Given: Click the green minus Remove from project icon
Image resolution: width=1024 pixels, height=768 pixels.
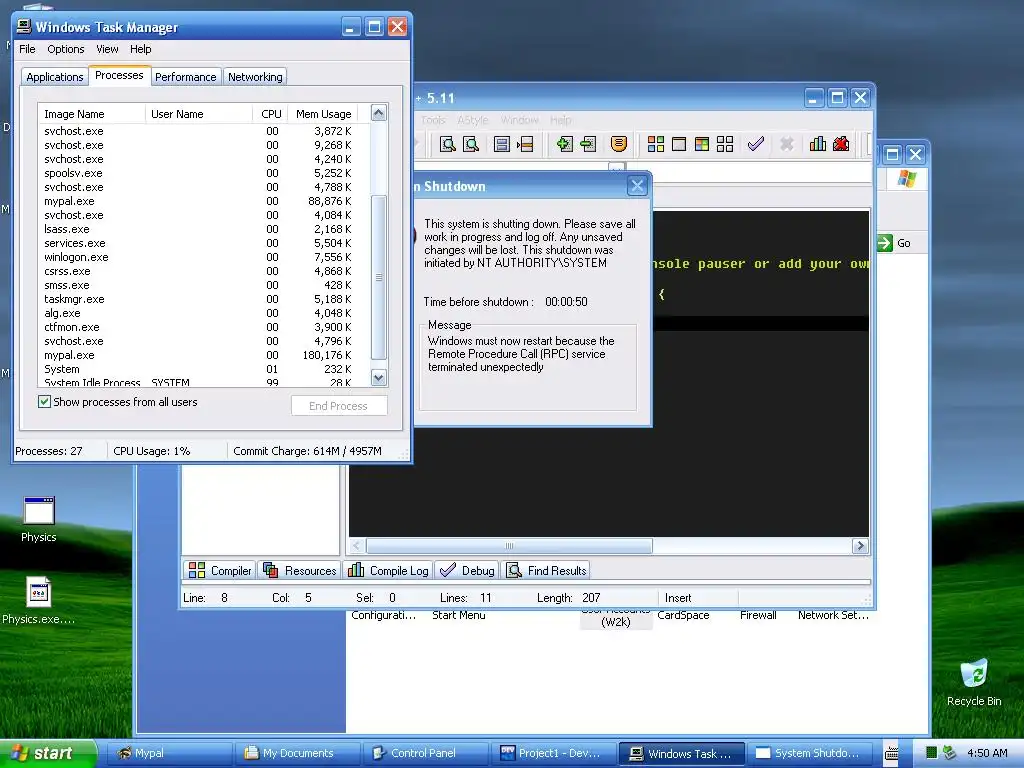Looking at the screenshot, I should click(x=588, y=144).
